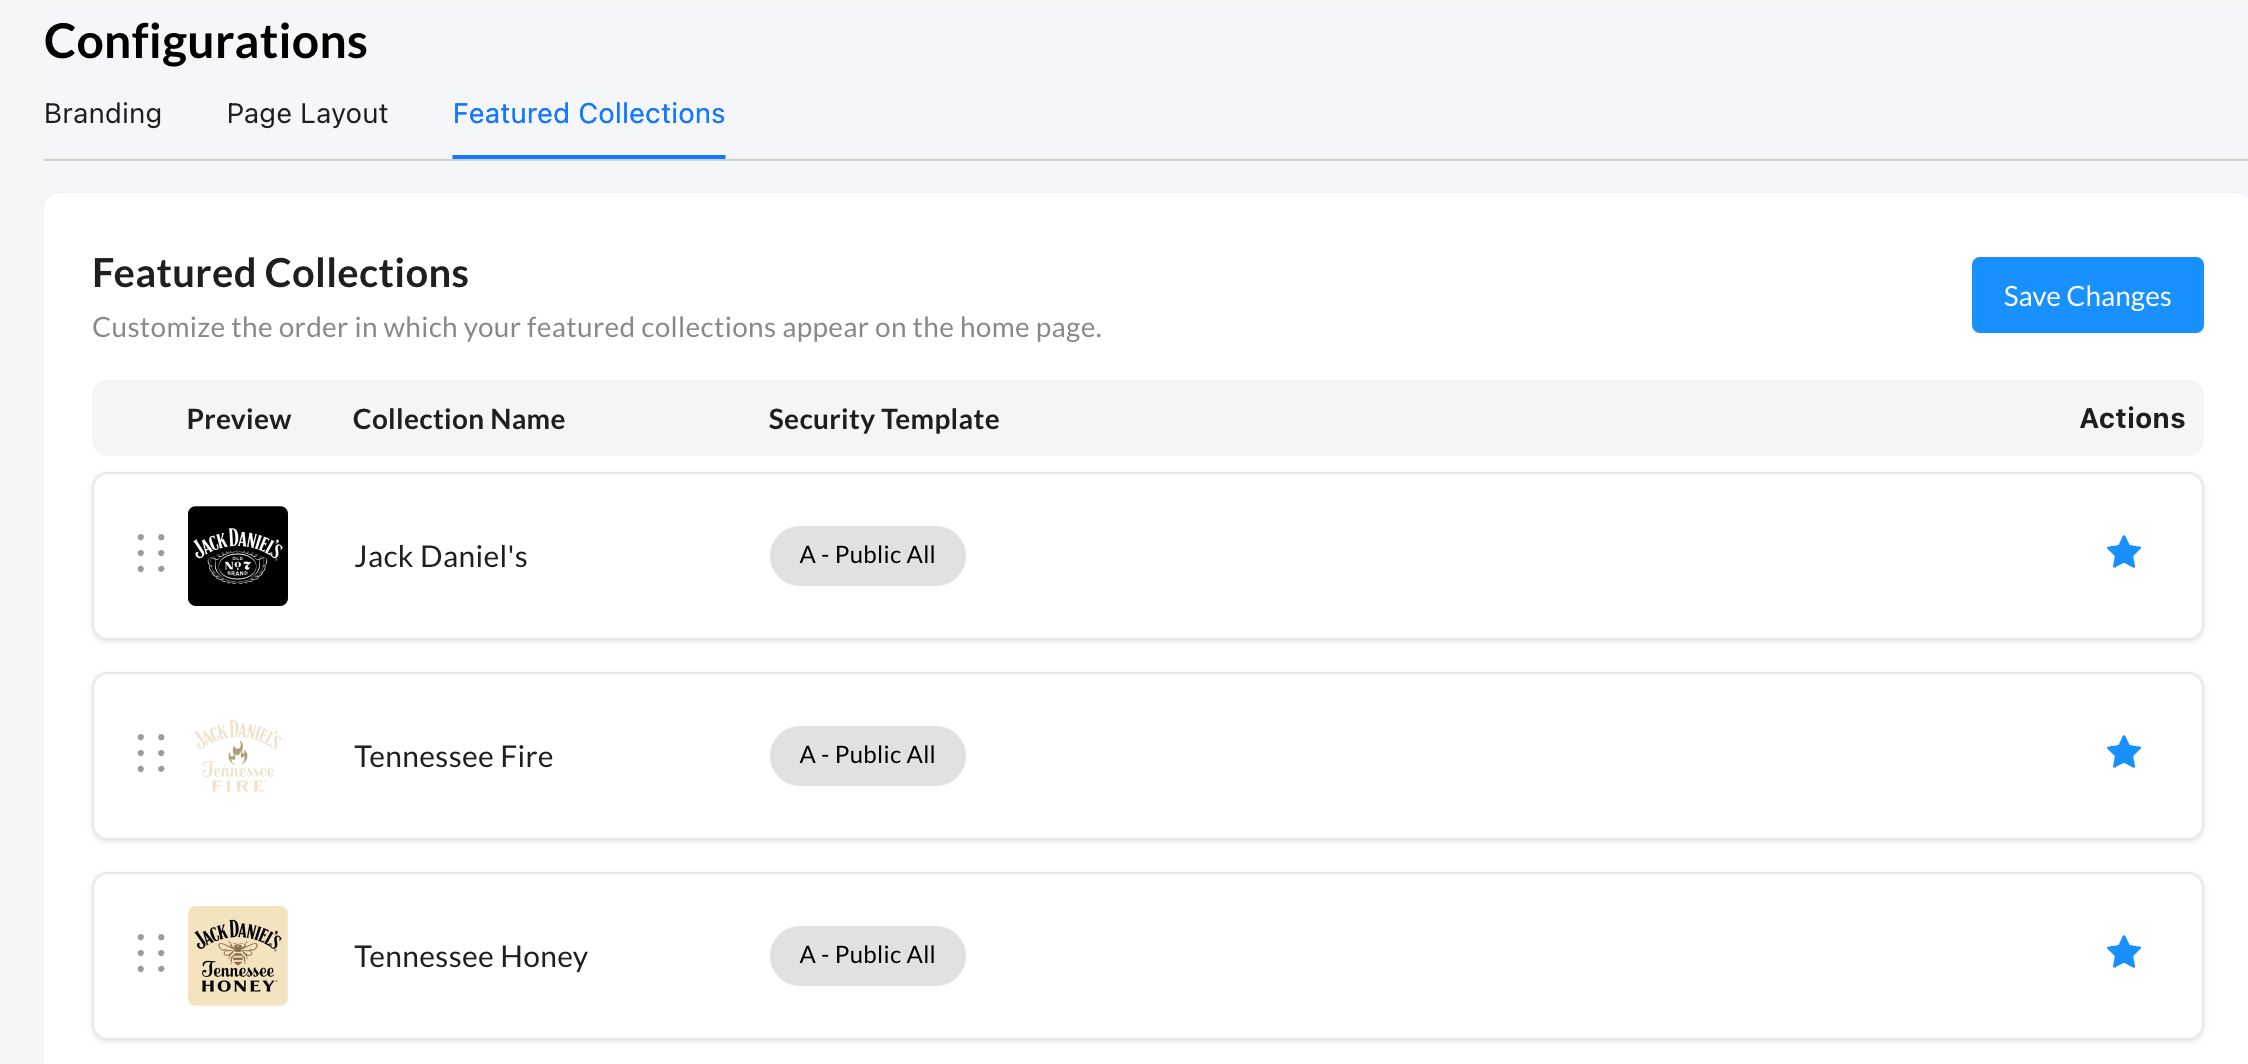The height and width of the screenshot is (1064, 2248).
Task: Select the Tennessee Fire preview image
Action: click(238, 756)
